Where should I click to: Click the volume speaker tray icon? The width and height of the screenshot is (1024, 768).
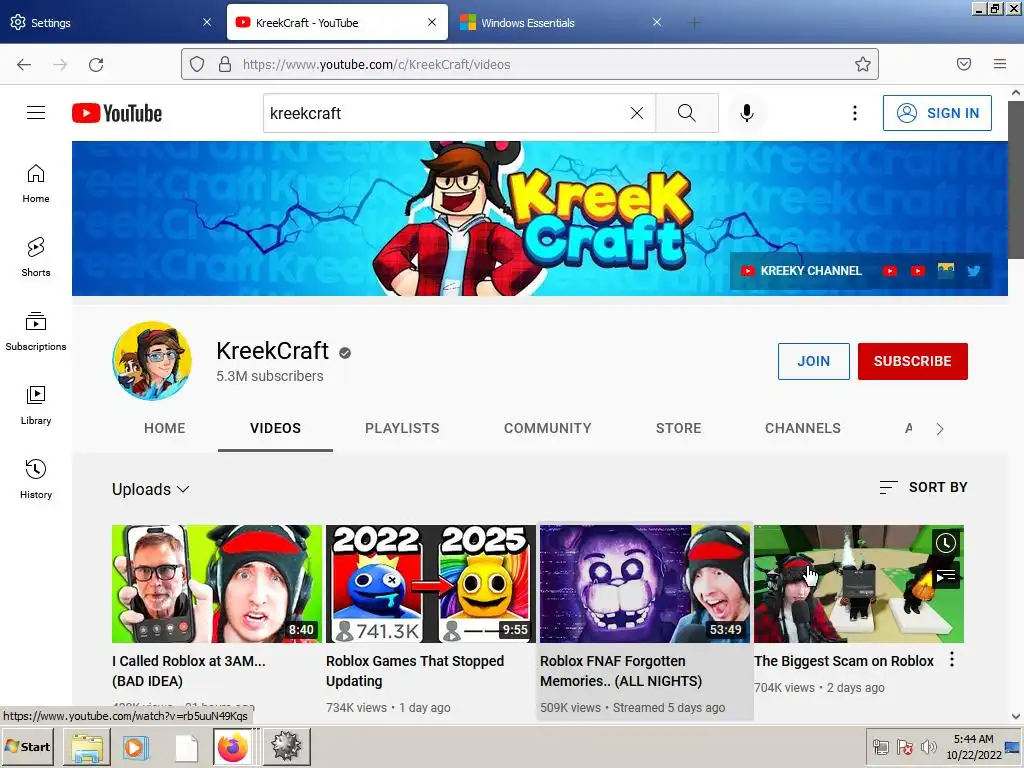[928, 746]
